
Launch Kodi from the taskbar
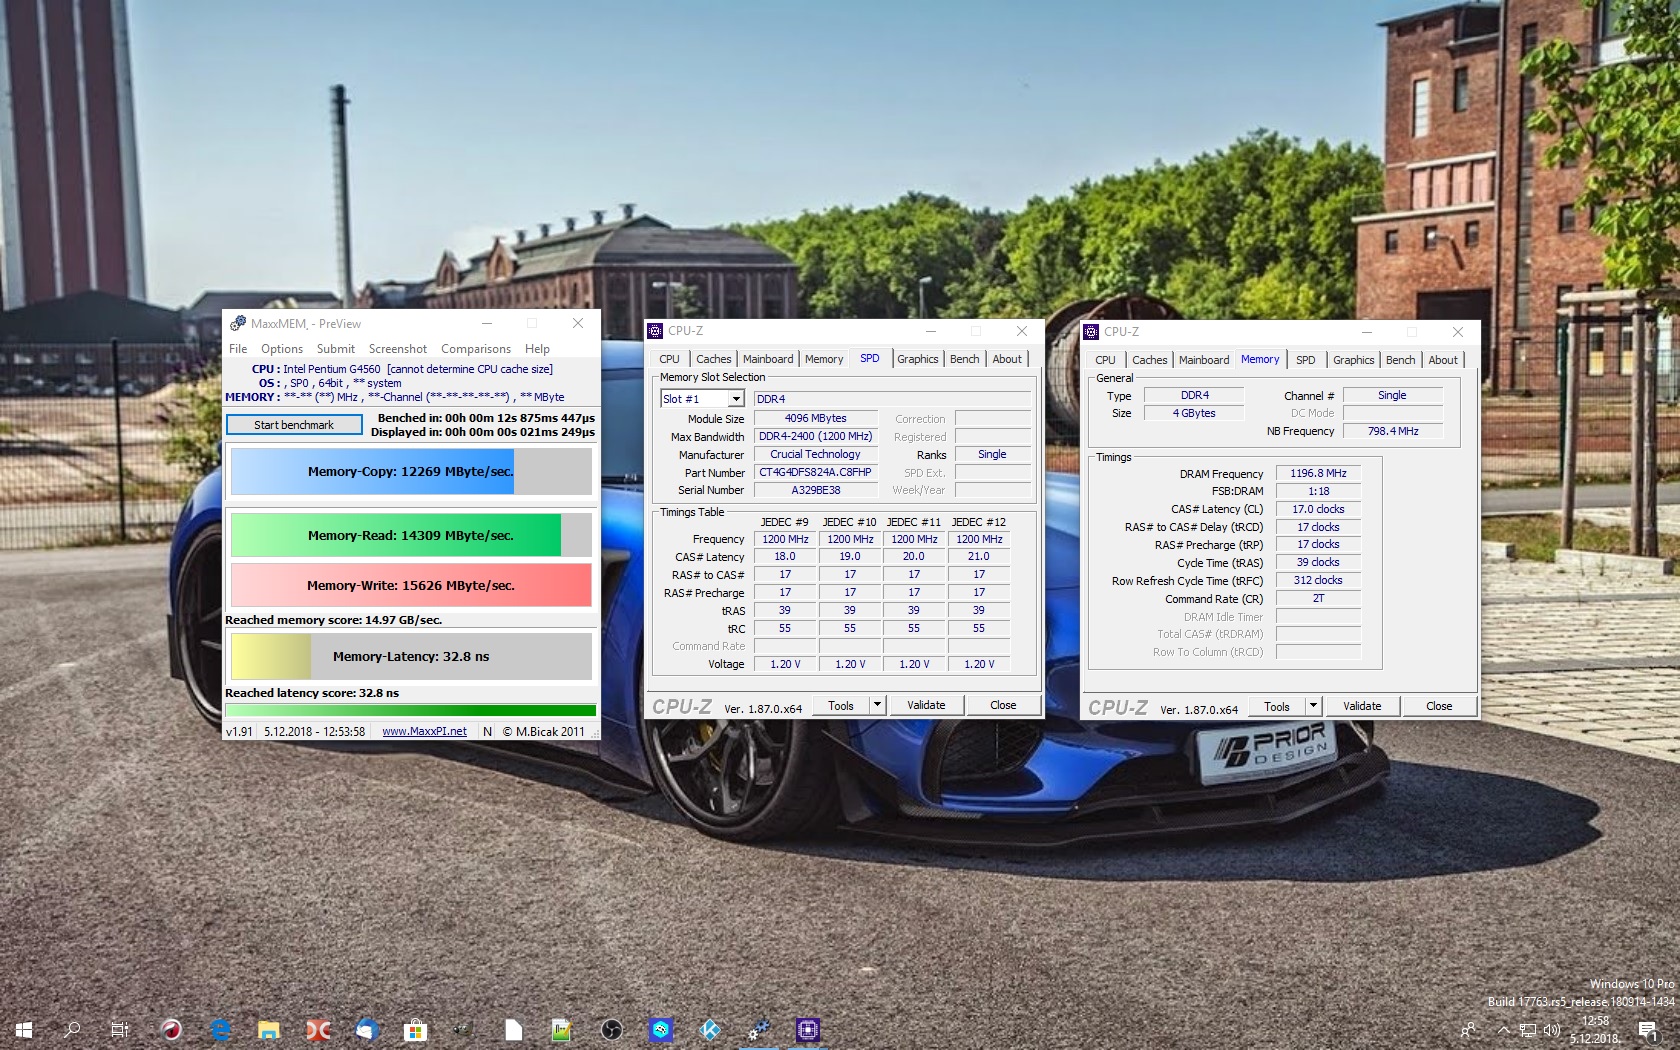pyautogui.click(x=709, y=1029)
